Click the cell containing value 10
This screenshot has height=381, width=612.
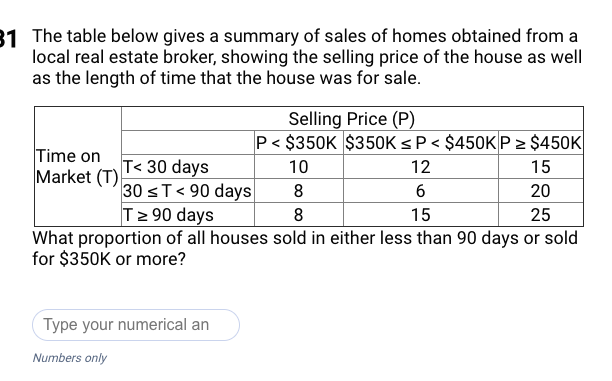pos(299,167)
